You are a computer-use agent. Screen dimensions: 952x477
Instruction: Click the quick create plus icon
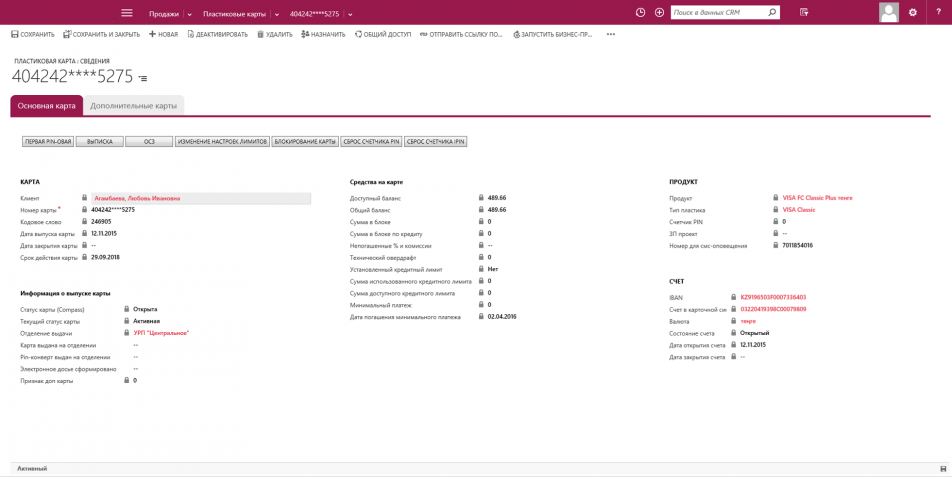(659, 13)
